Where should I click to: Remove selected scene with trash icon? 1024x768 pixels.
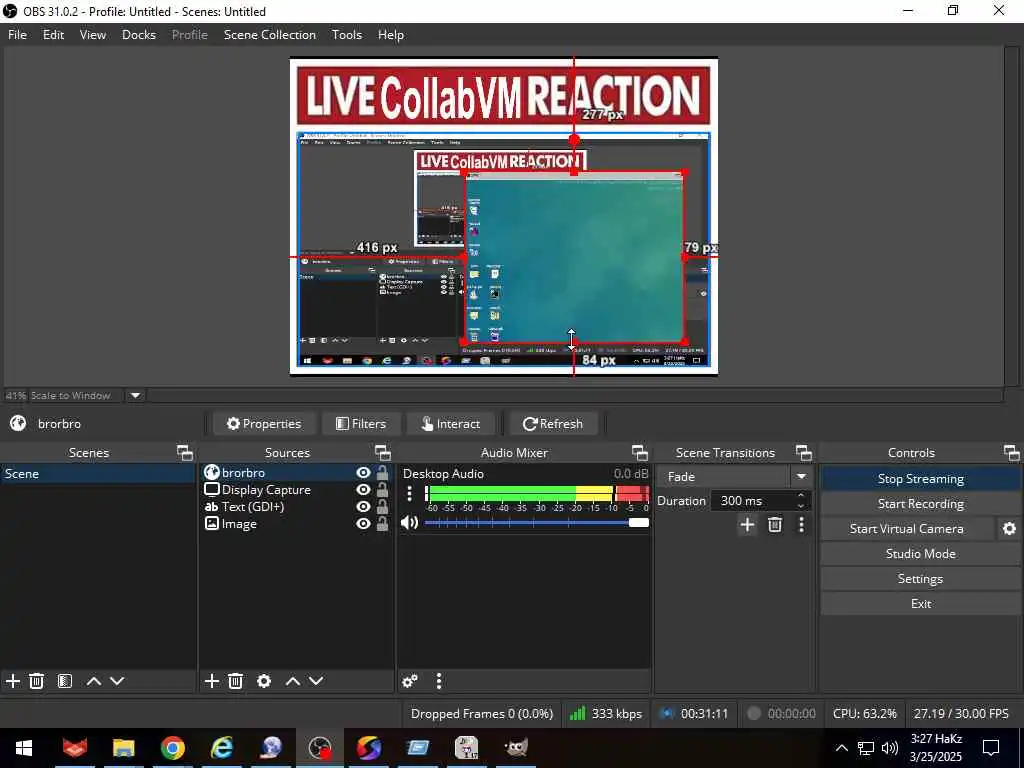click(37, 681)
